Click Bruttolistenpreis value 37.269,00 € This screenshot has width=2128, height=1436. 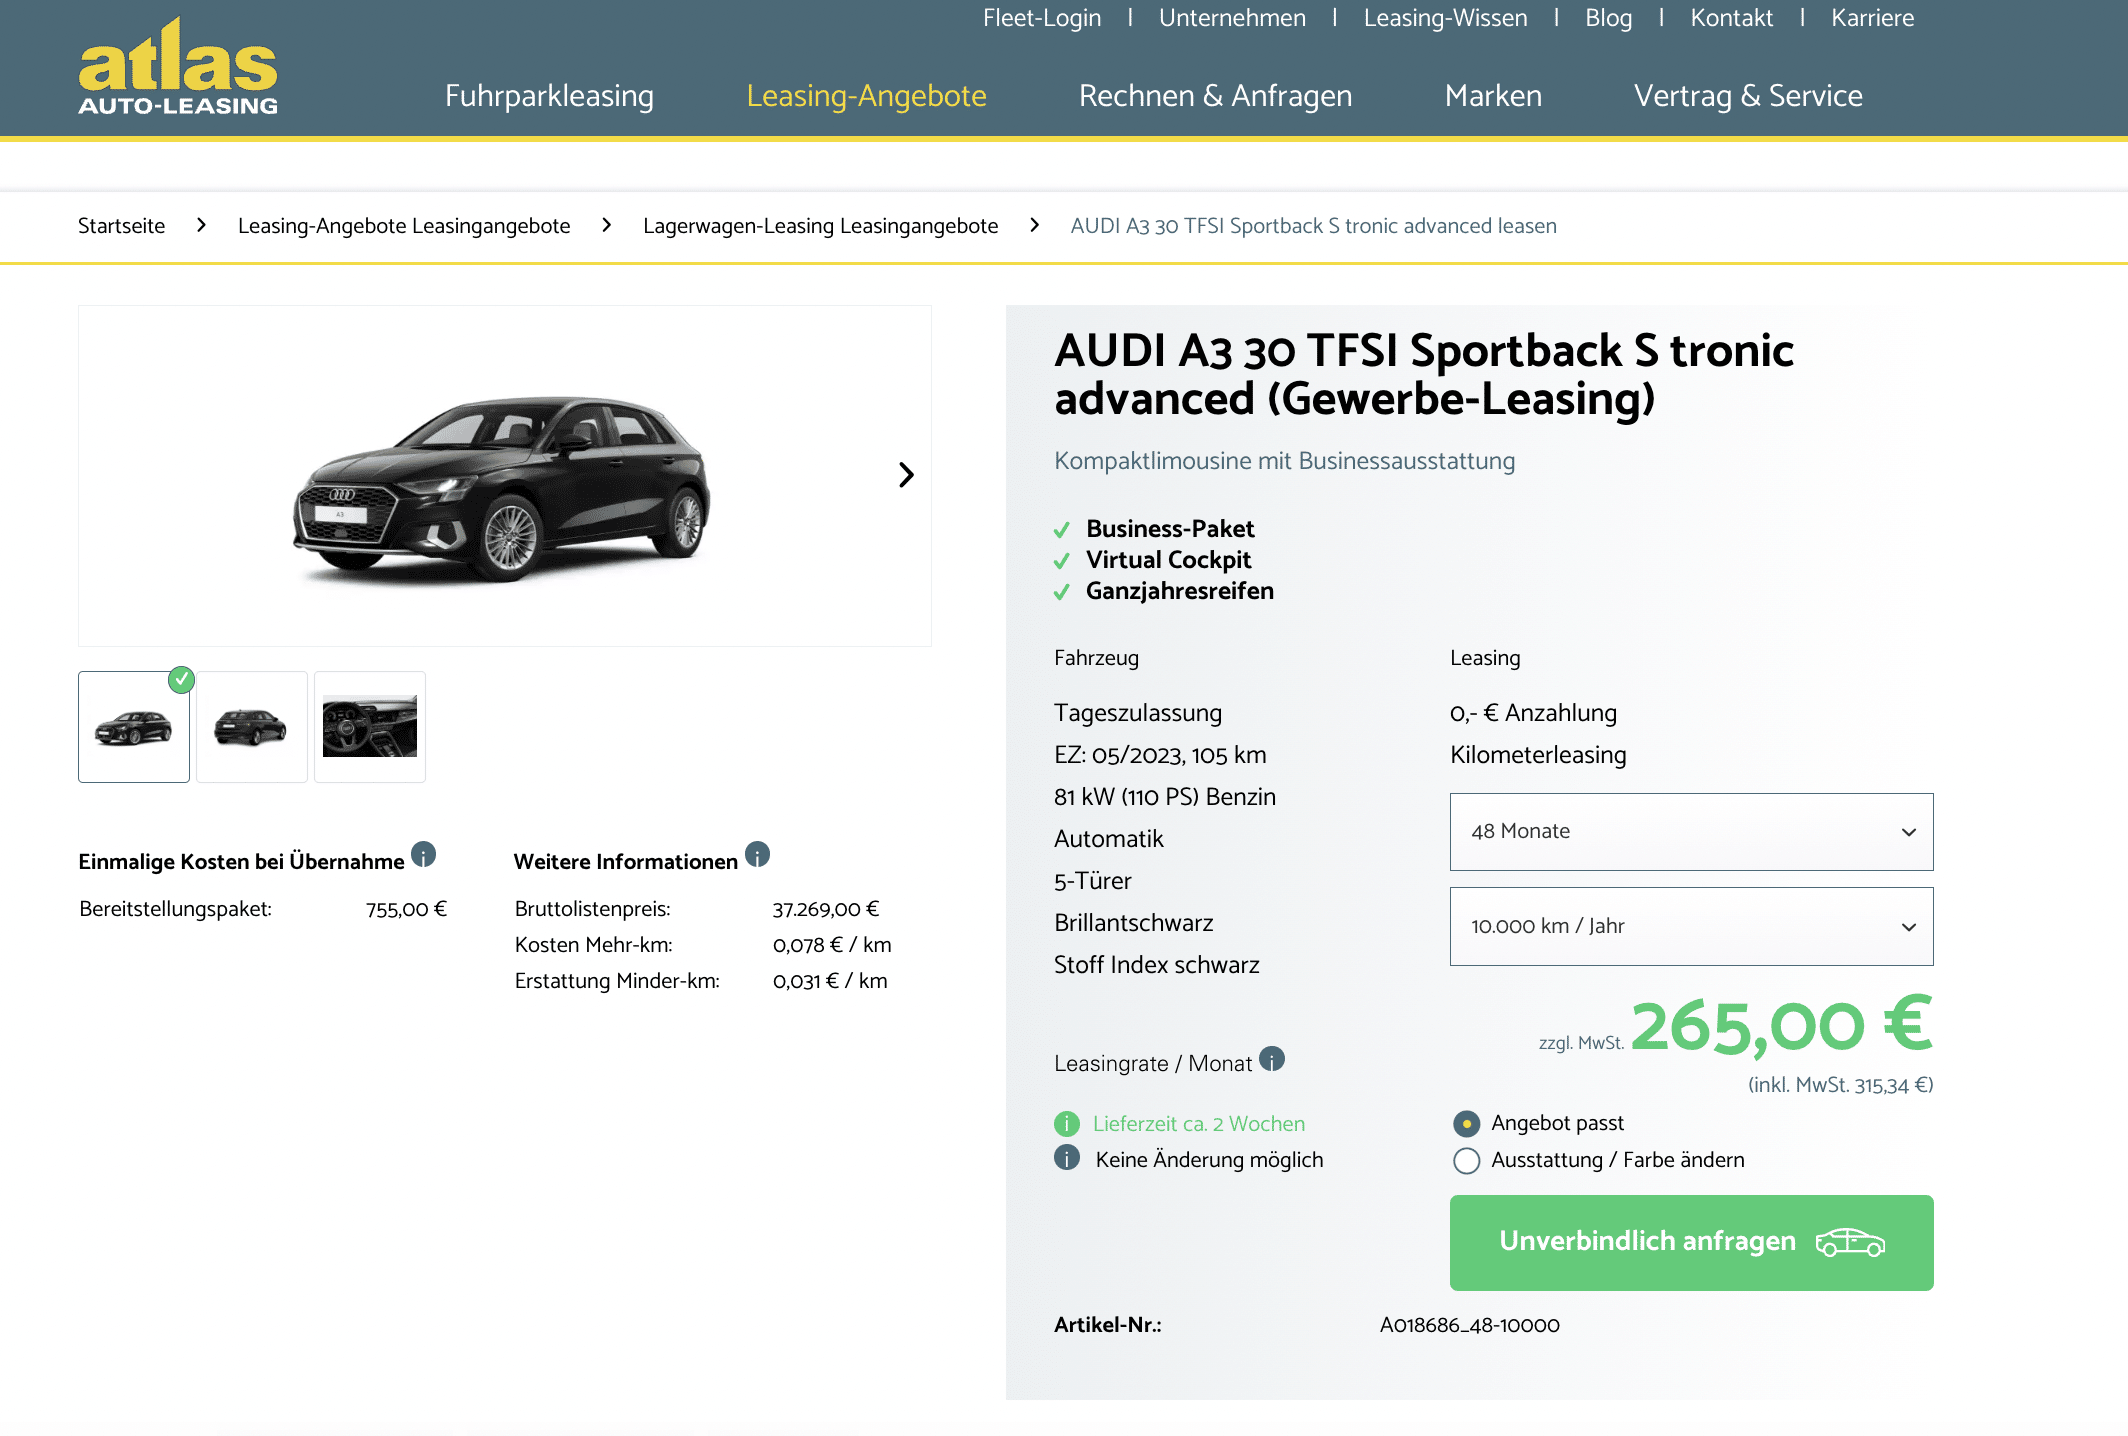(x=826, y=909)
